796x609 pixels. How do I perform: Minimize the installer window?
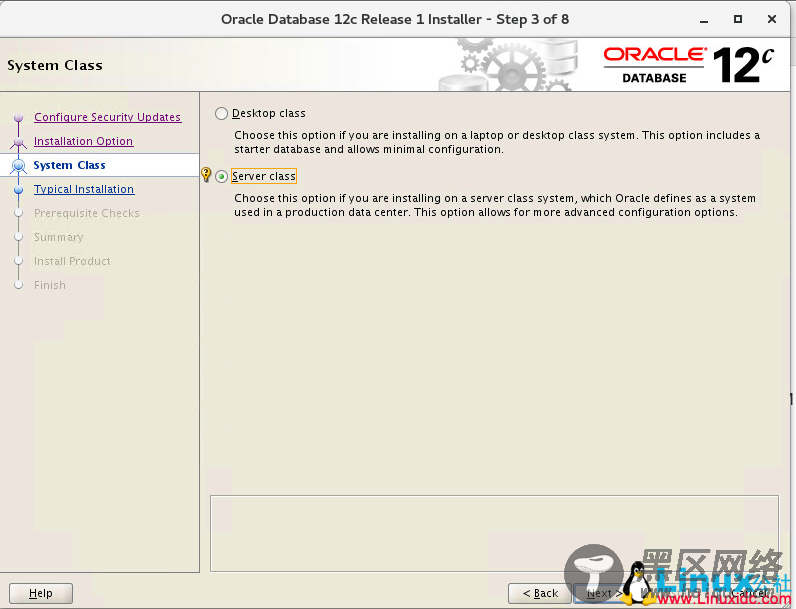point(704,20)
